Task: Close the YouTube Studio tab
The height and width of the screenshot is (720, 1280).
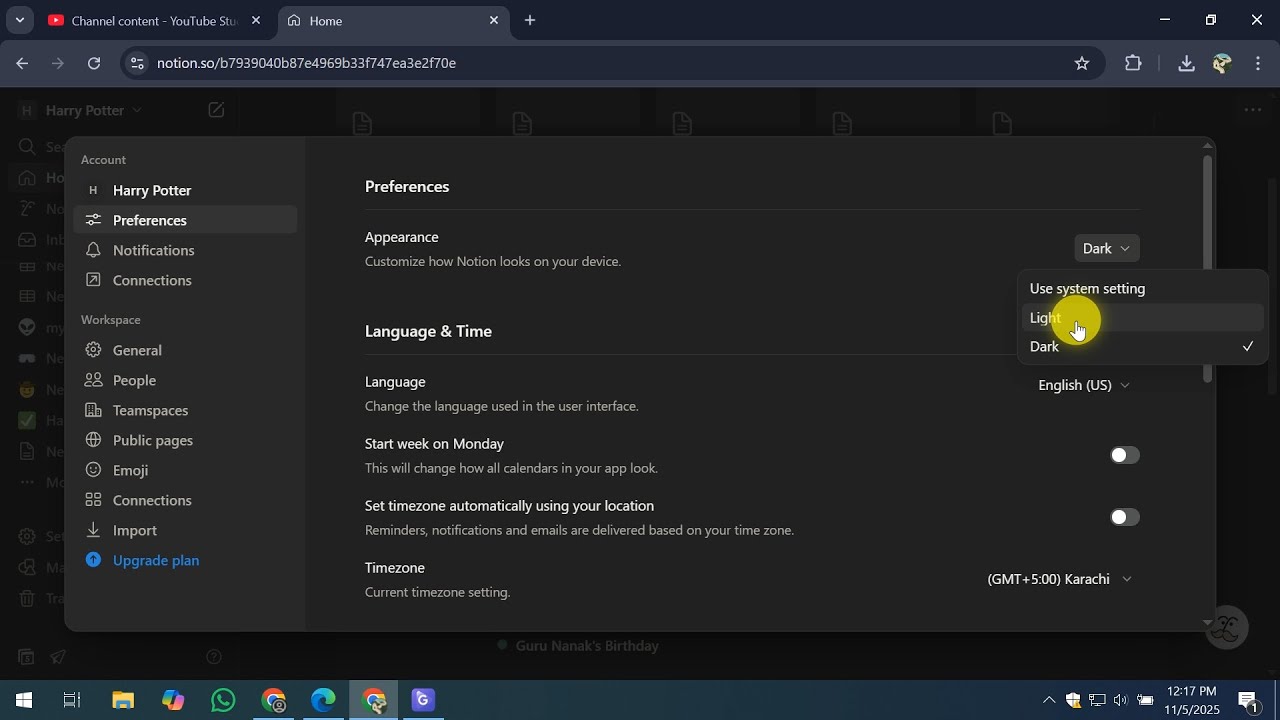Action: (256, 20)
